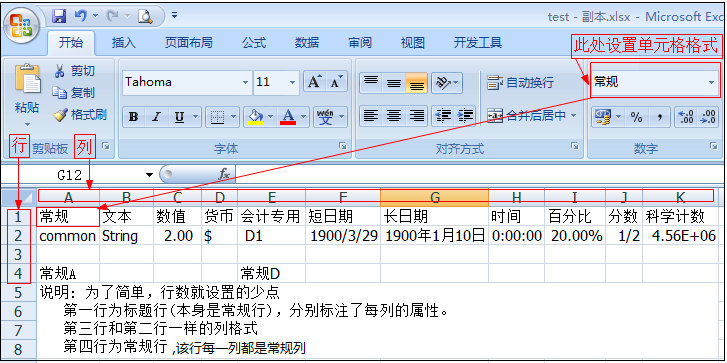Click the fx insert function button
Viewport: 727px width, 363px height.
pos(224,174)
